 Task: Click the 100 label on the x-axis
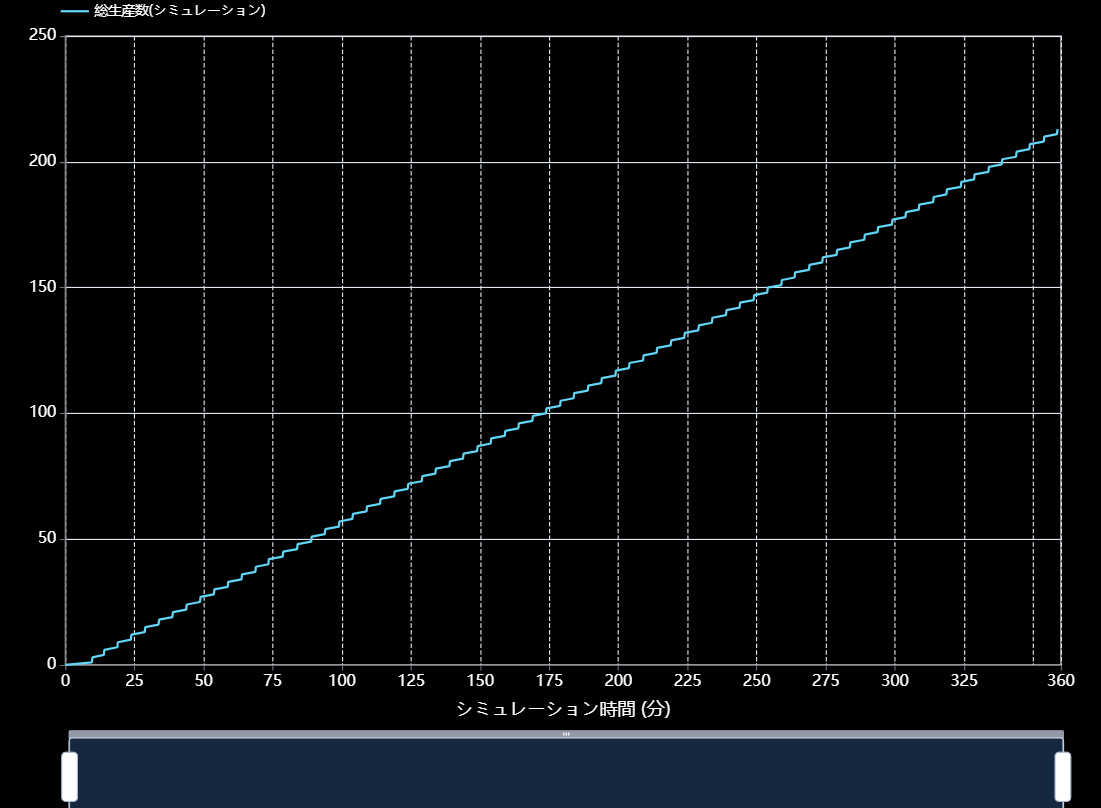342,681
